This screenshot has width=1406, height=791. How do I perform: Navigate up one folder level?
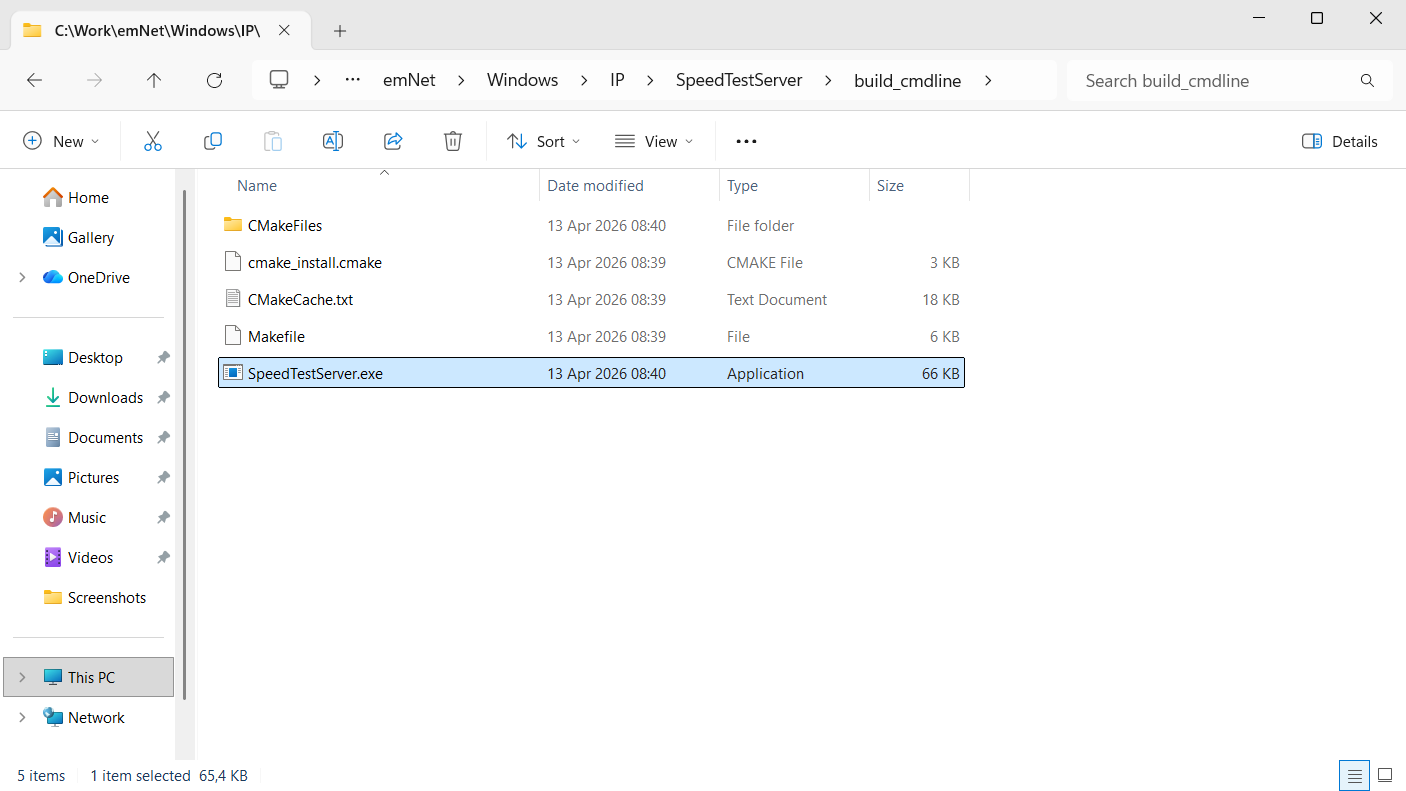point(154,80)
